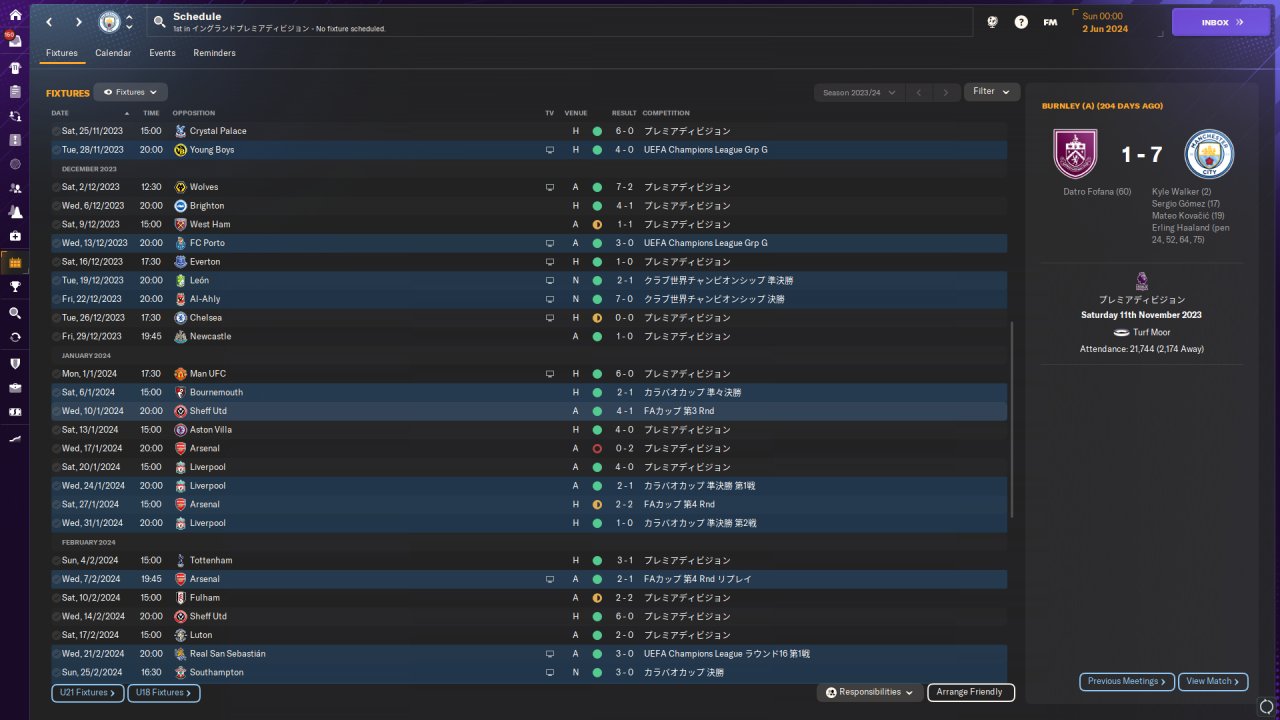Screen dimensions: 1280x720
Task: Open the Season 2023/24 dropdown
Action: (859, 92)
